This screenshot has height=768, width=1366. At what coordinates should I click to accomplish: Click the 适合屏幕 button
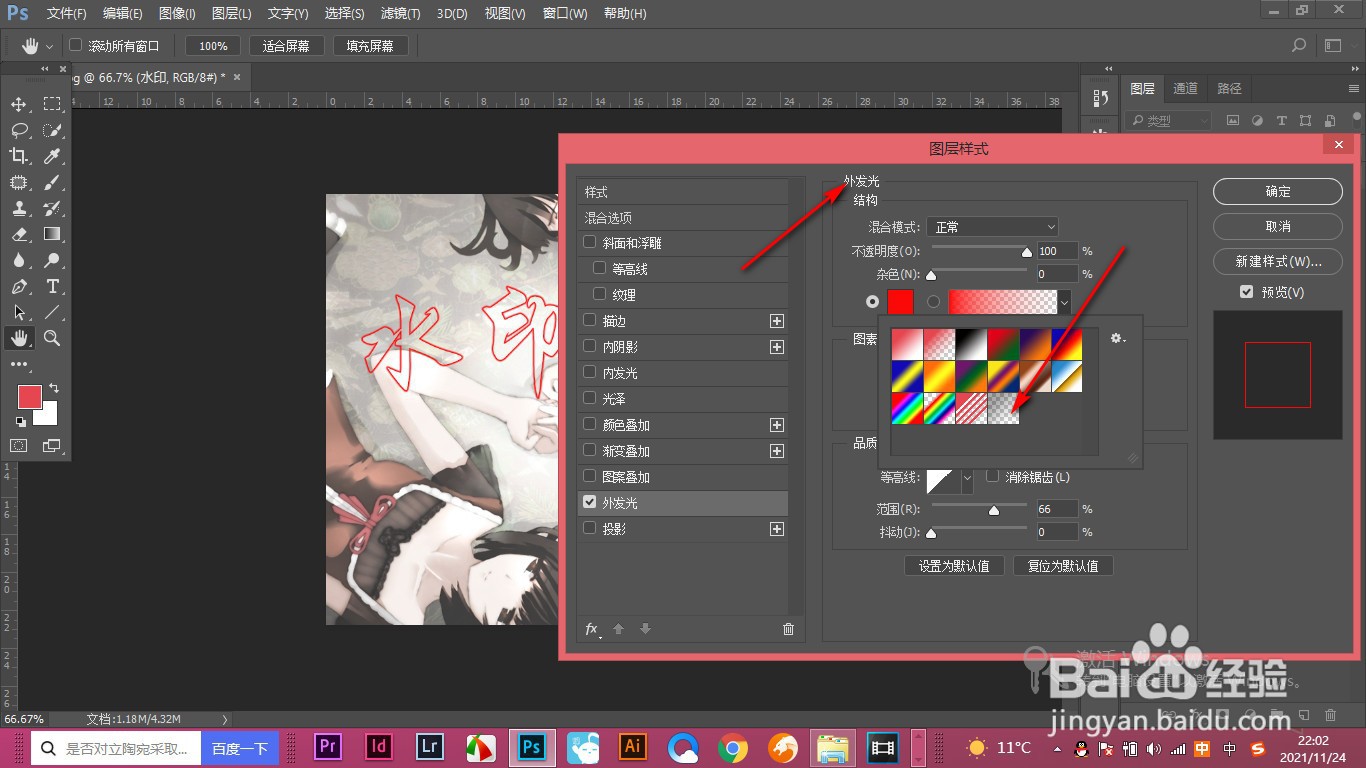pos(286,46)
